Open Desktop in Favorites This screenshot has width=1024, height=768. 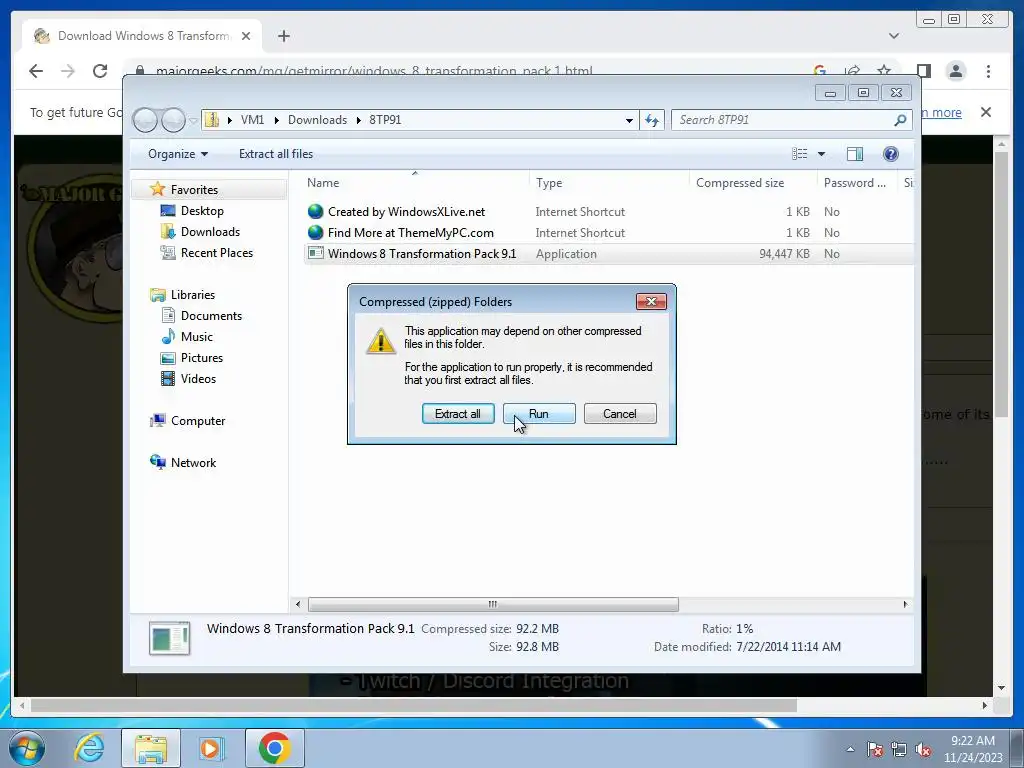pos(202,211)
